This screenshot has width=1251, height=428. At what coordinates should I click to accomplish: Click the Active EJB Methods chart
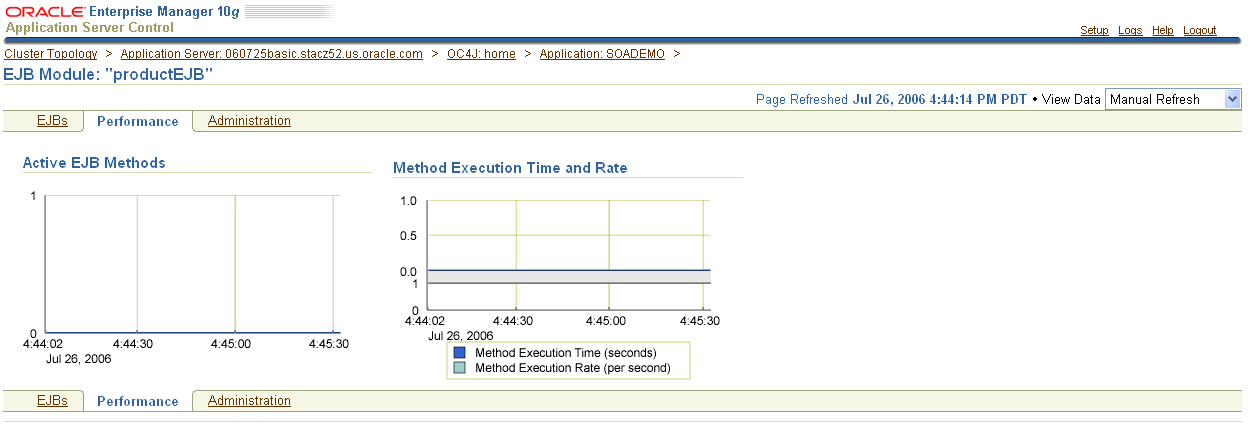pyautogui.click(x=190, y=264)
